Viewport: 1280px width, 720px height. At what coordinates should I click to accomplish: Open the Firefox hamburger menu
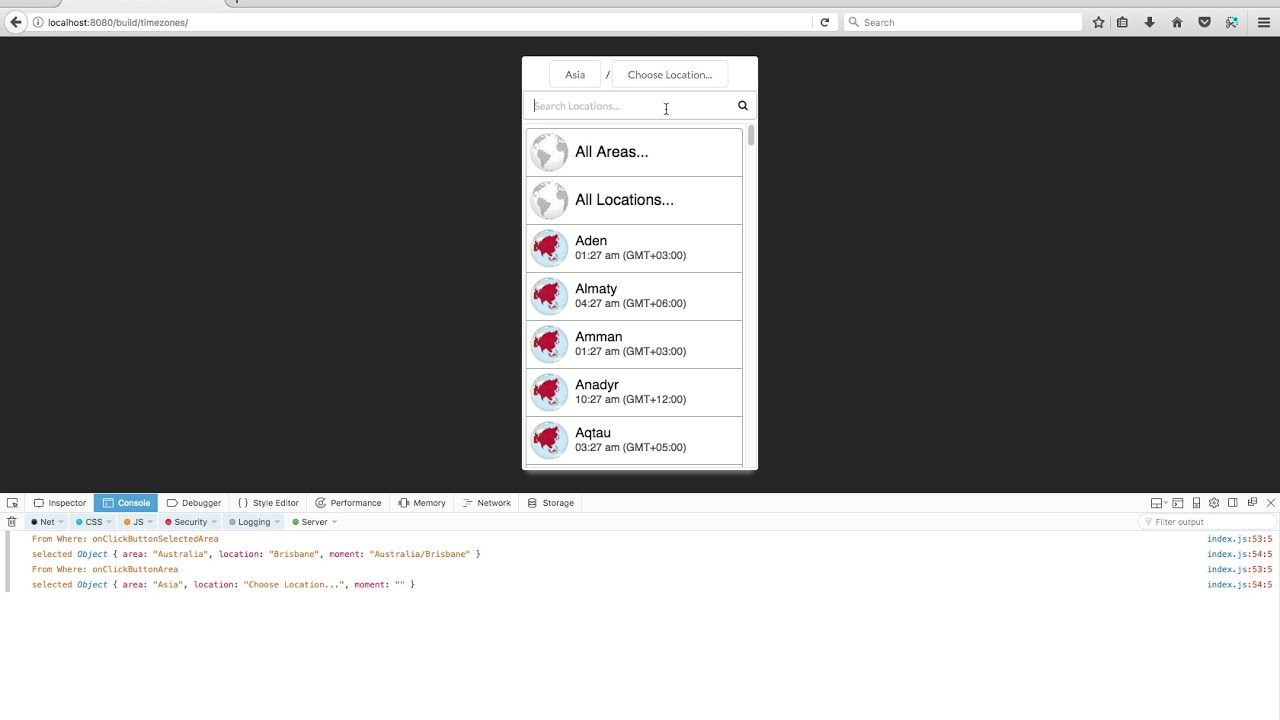(x=1264, y=22)
